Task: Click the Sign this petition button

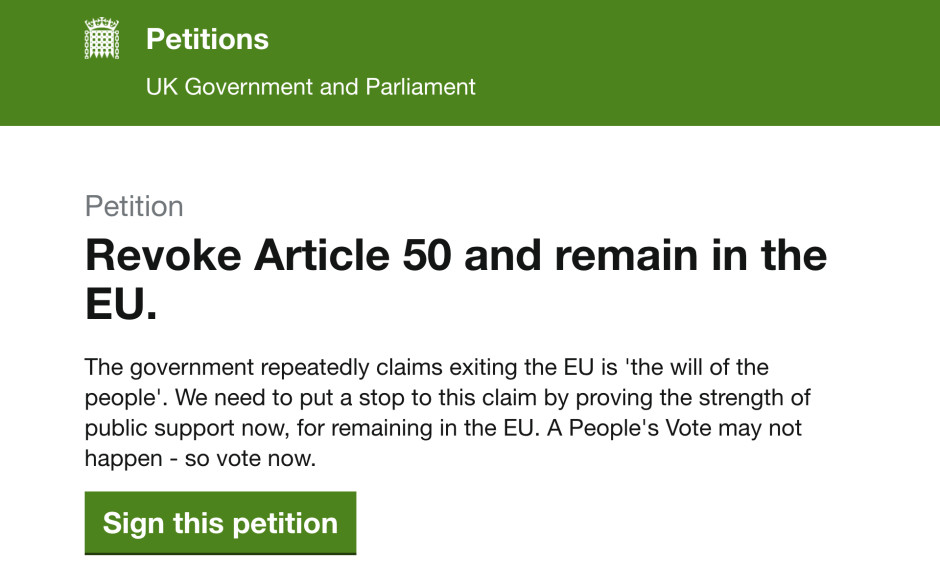Action: (220, 522)
